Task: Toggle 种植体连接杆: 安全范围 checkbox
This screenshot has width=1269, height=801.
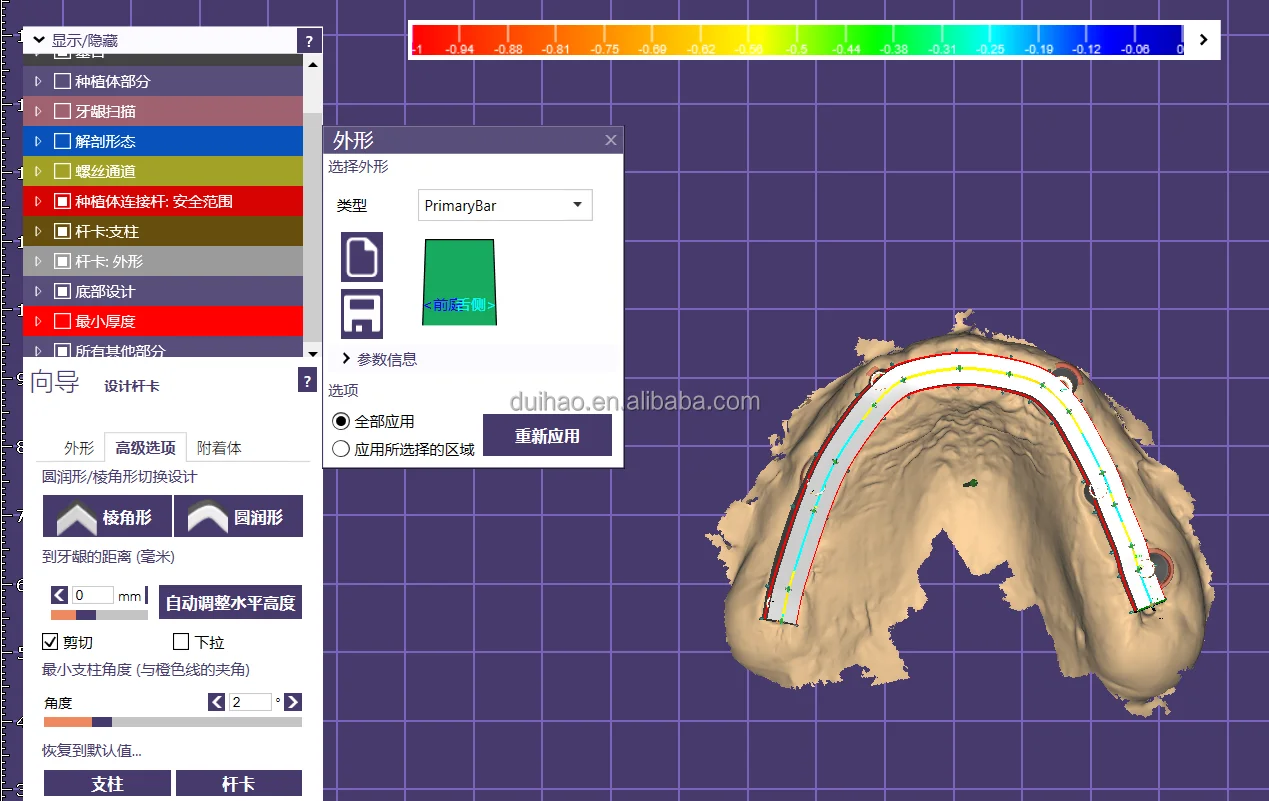Action: (x=62, y=201)
